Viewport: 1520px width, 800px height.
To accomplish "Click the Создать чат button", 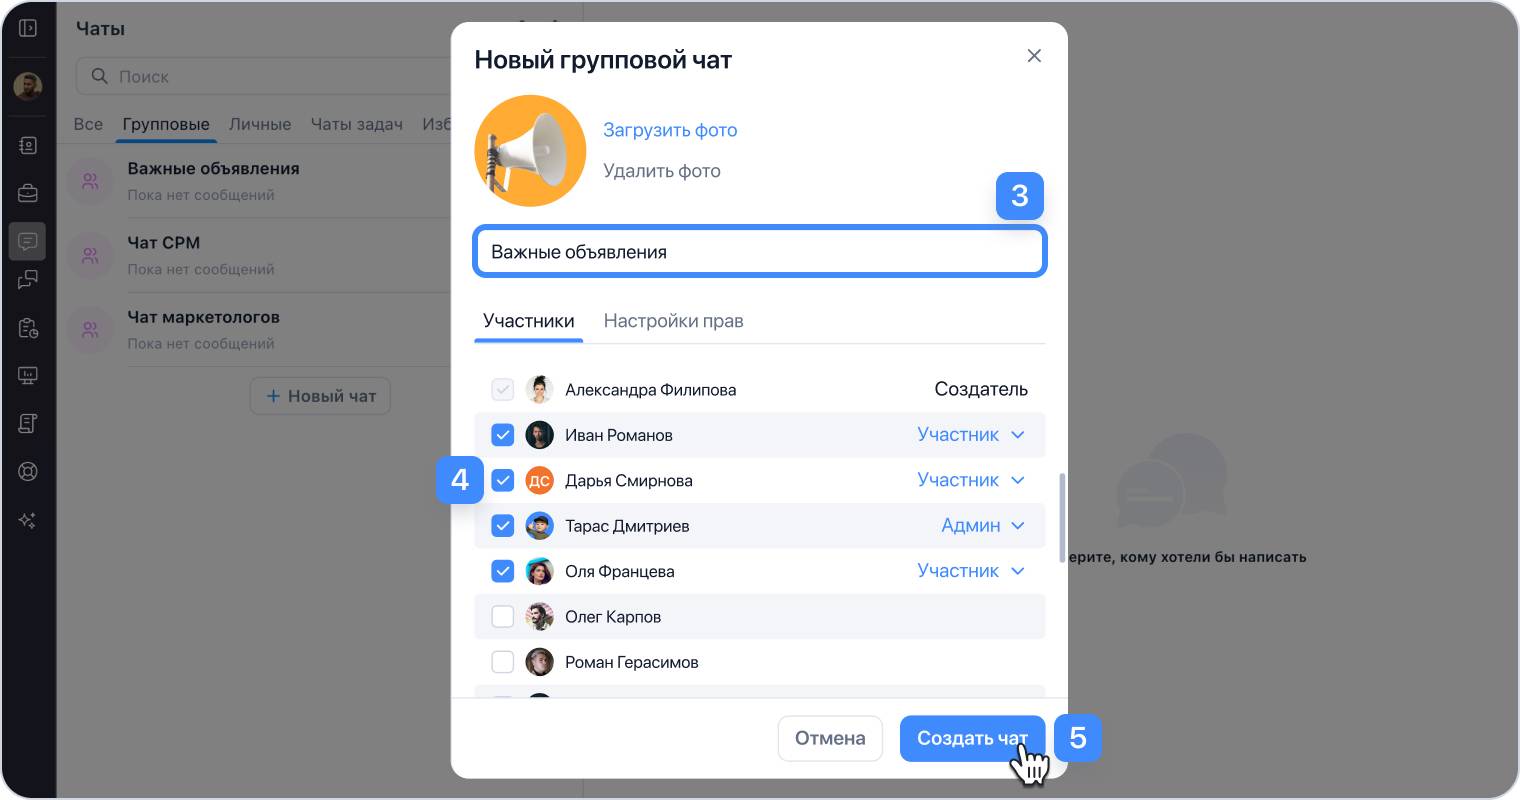I will pos(971,738).
